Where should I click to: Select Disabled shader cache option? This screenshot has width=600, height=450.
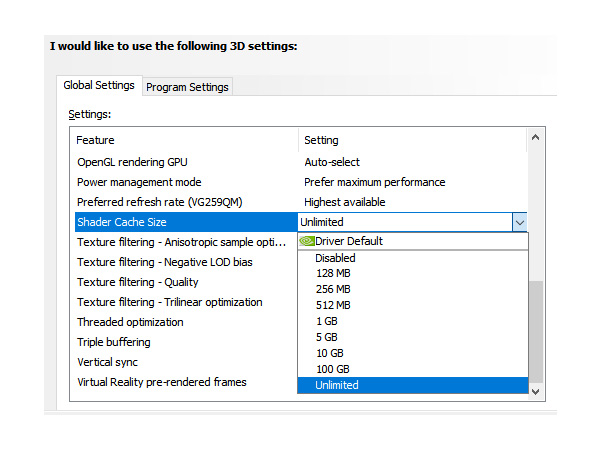[335, 258]
